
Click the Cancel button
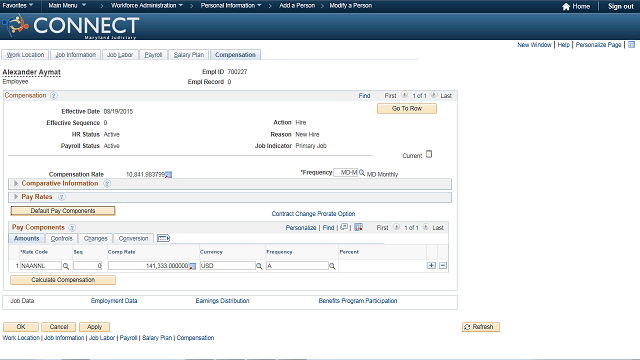[59, 327]
